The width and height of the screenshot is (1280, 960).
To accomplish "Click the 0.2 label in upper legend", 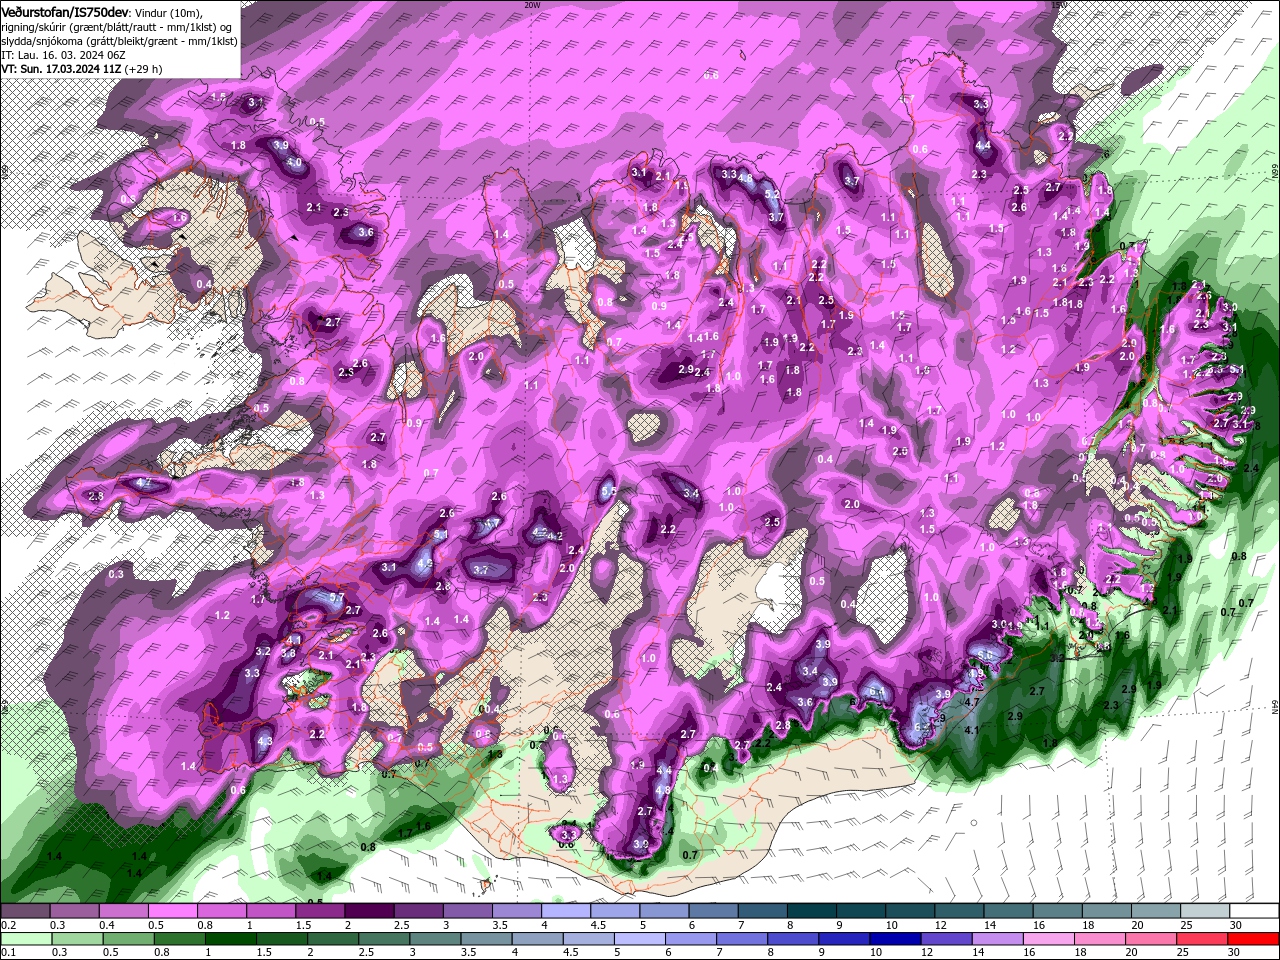I will point(9,925).
